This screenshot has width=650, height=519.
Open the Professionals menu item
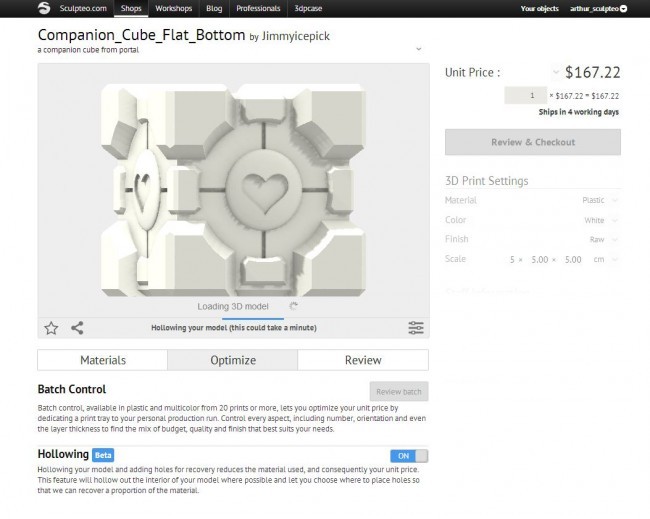pyautogui.click(x=258, y=8)
